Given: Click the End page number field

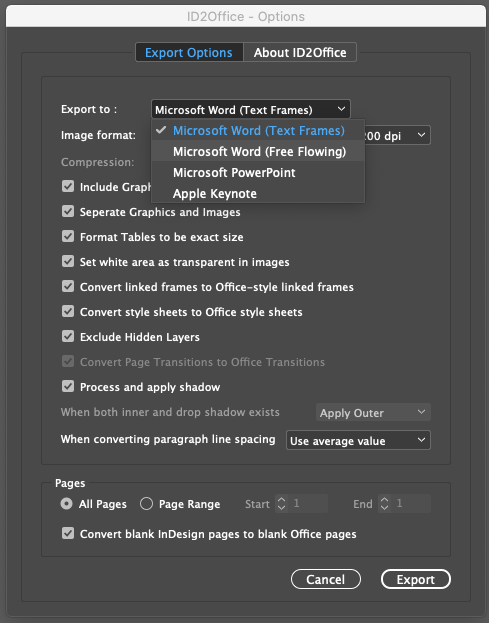Looking at the screenshot, I should [411, 503].
